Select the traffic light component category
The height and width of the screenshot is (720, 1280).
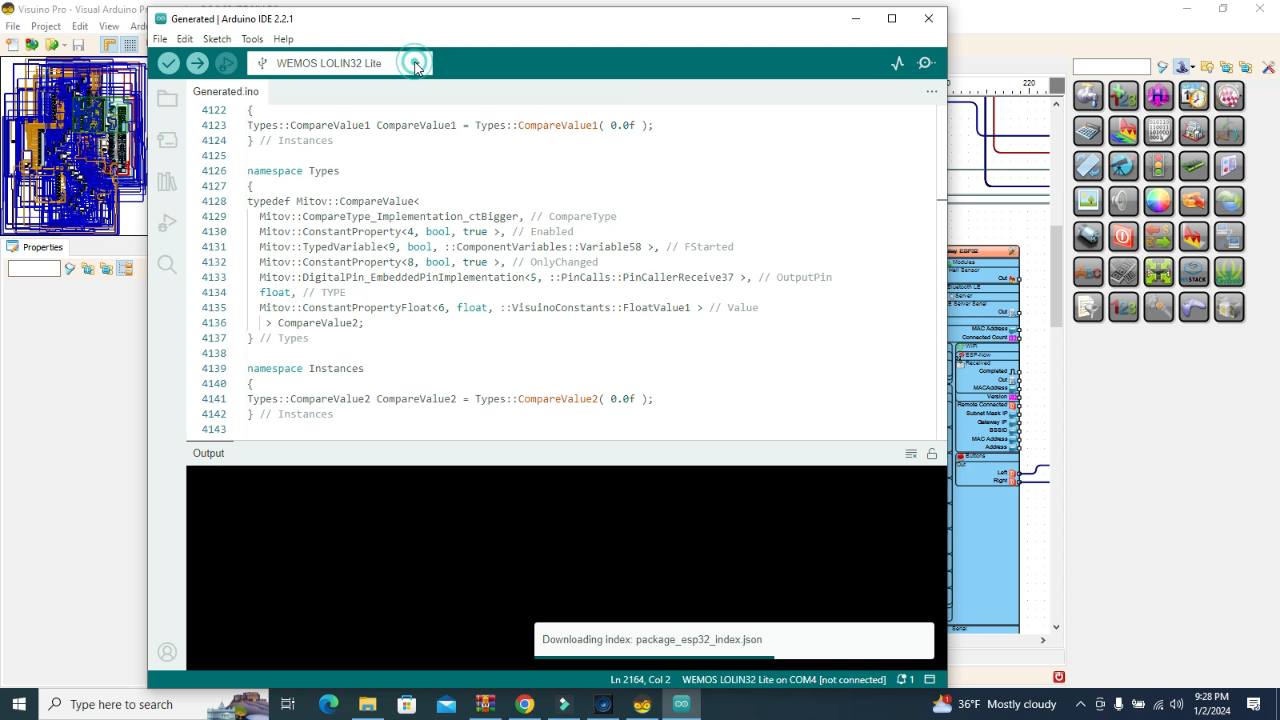tap(1158, 165)
